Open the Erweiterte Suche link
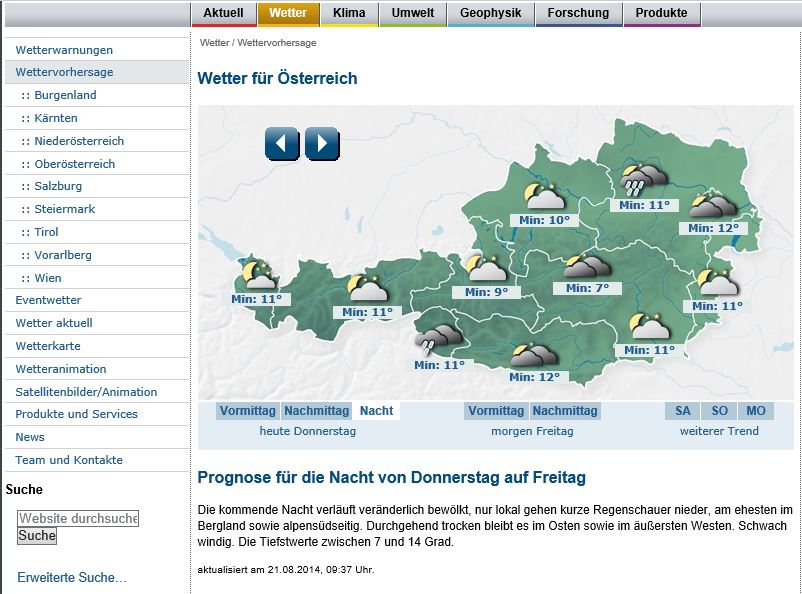Screen dimensions: 802x594 click(x=72, y=578)
